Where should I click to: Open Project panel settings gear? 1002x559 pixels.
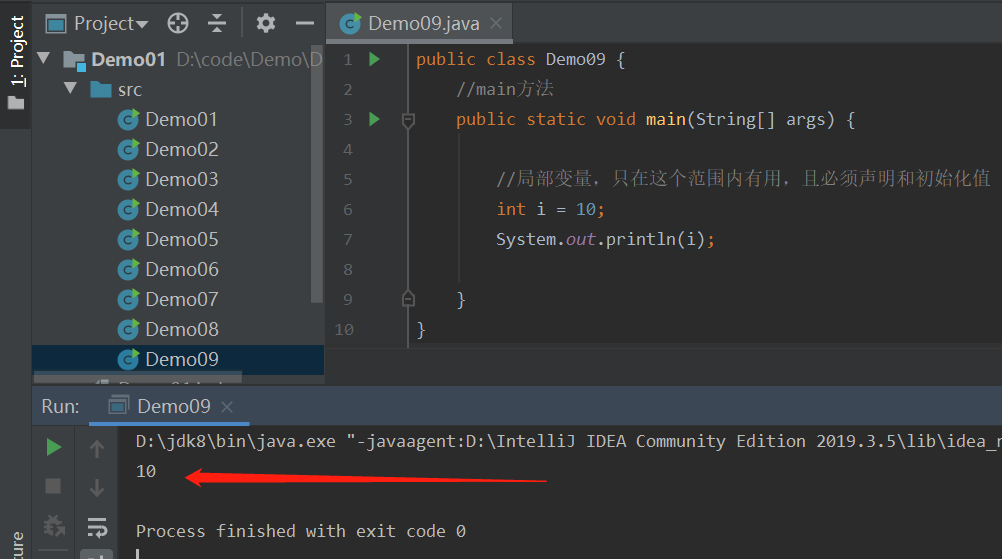click(266, 24)
